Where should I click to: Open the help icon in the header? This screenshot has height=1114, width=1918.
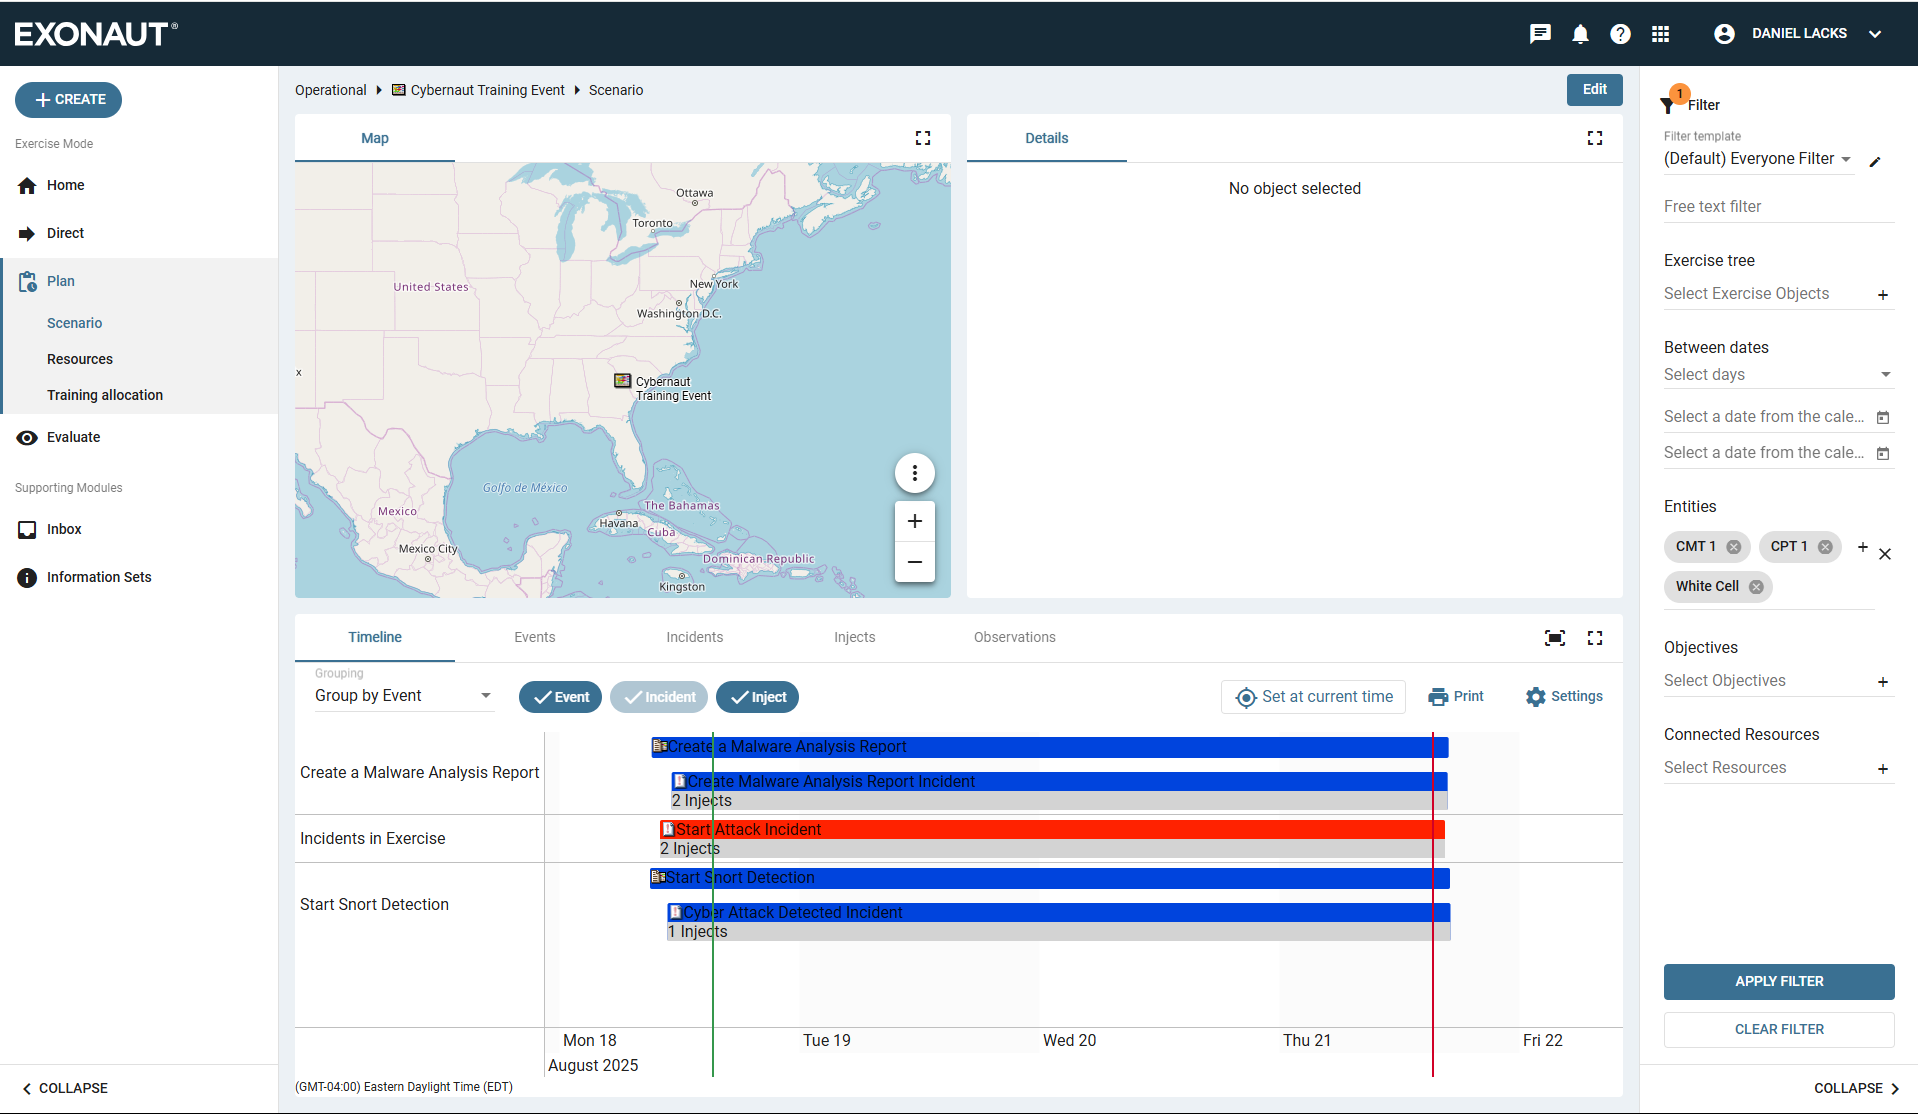coord(1620,33)
